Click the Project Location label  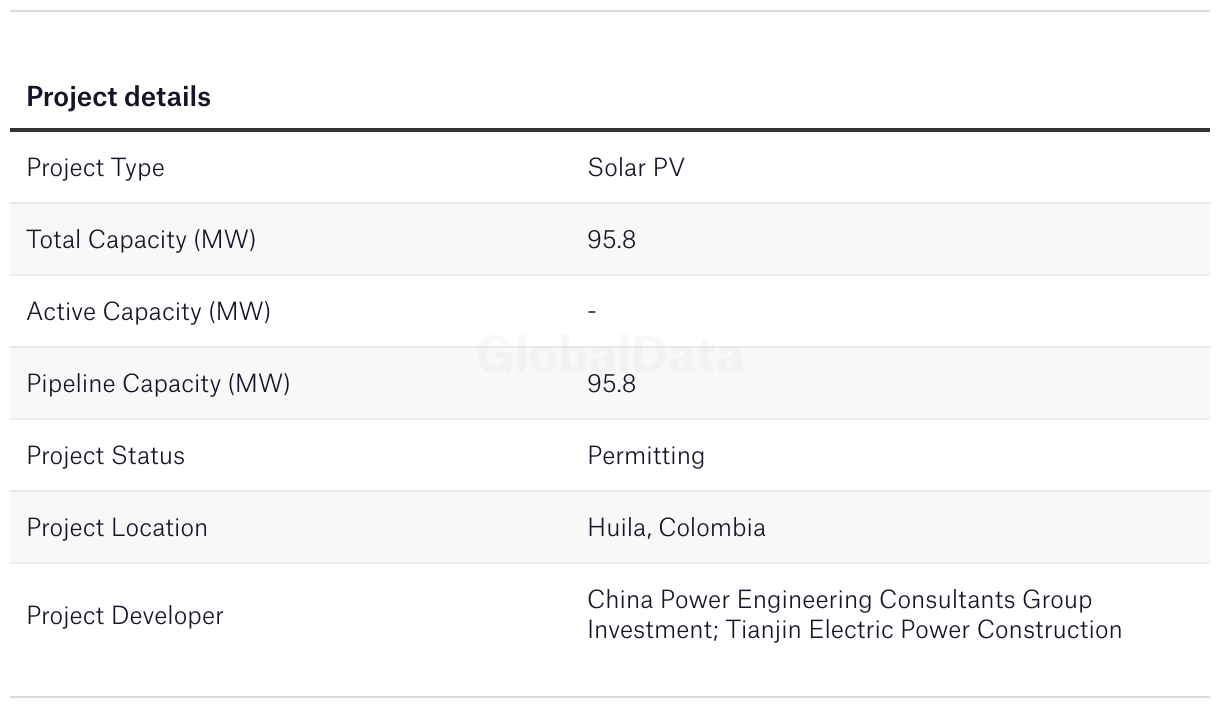pos(117,528)
